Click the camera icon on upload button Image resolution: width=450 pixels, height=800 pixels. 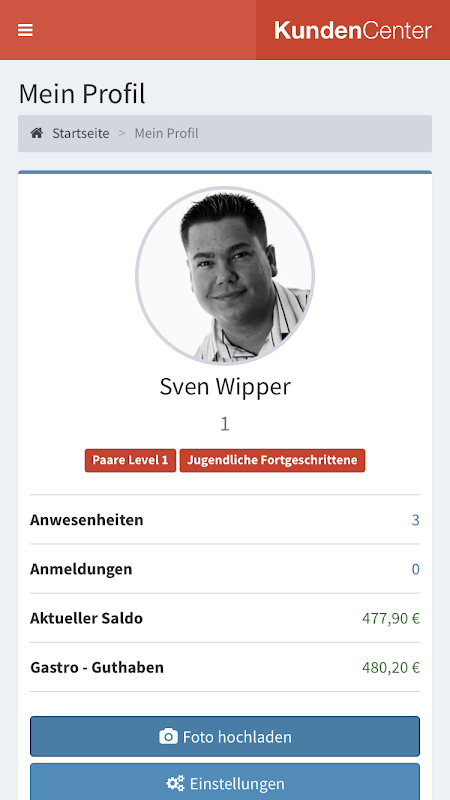click(x=168, y=737)
